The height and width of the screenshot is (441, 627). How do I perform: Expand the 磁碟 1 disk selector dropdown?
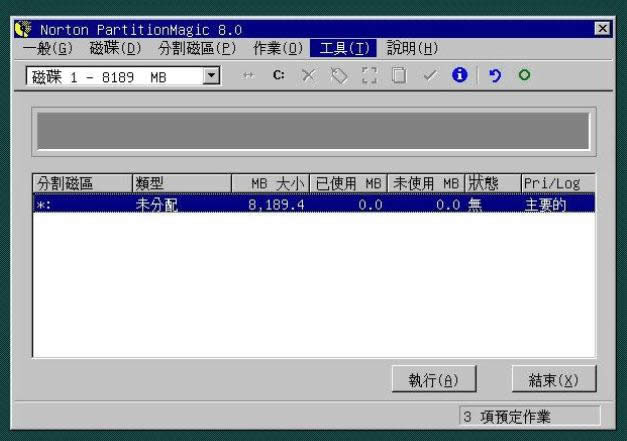(x=211, y=76)
